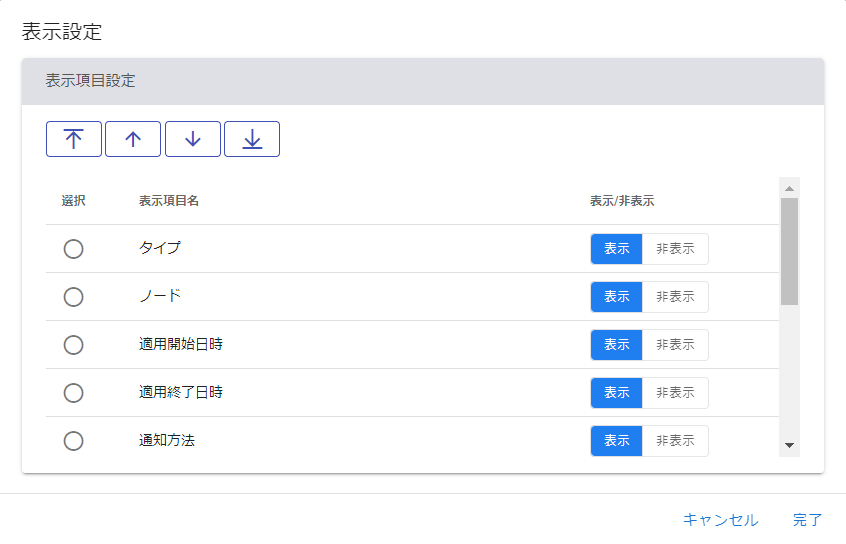Click the キャンセル button
Viewport: 846px width, 544px height.
coord(720,520)
